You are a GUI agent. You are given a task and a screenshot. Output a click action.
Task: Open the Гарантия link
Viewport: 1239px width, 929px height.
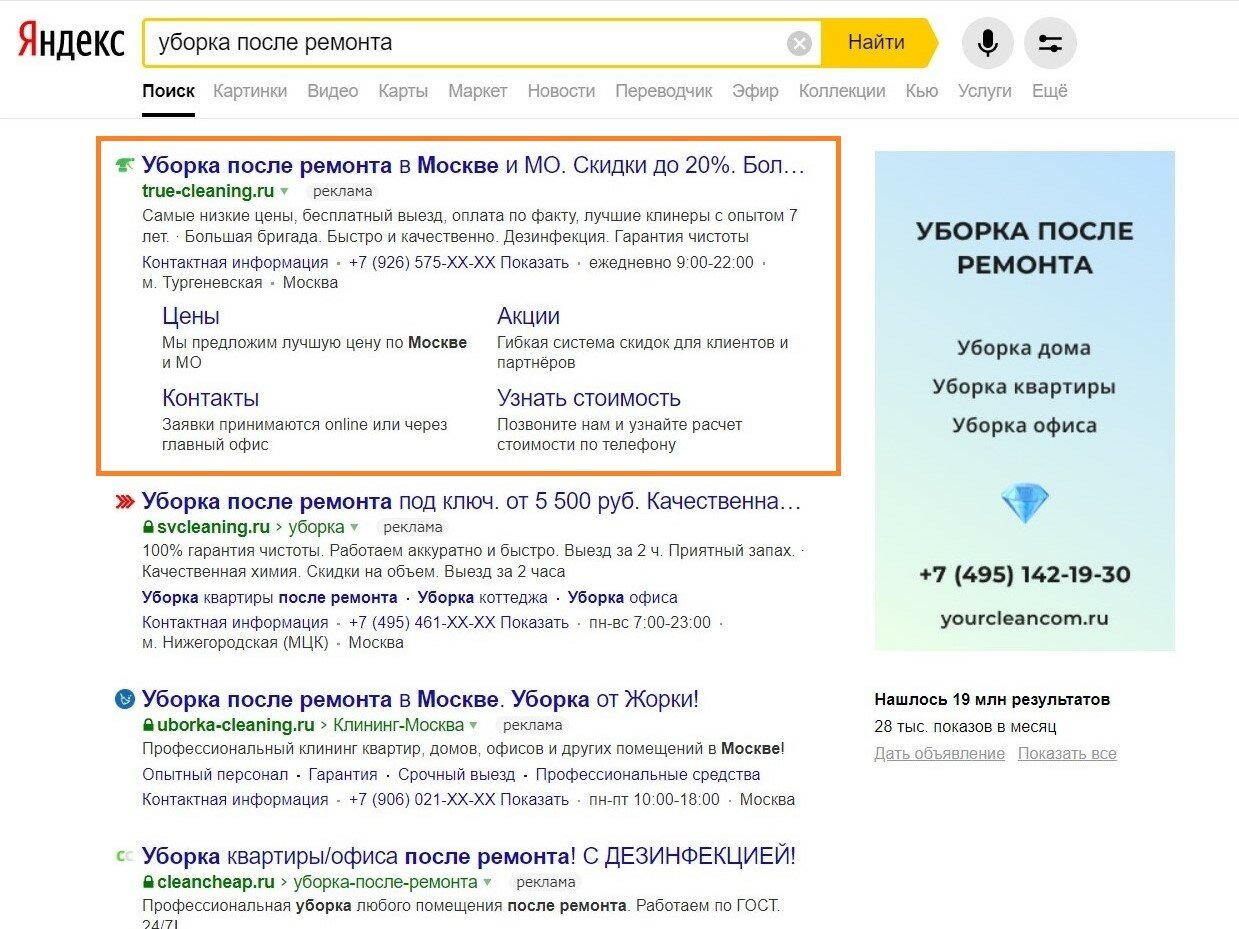343,775
